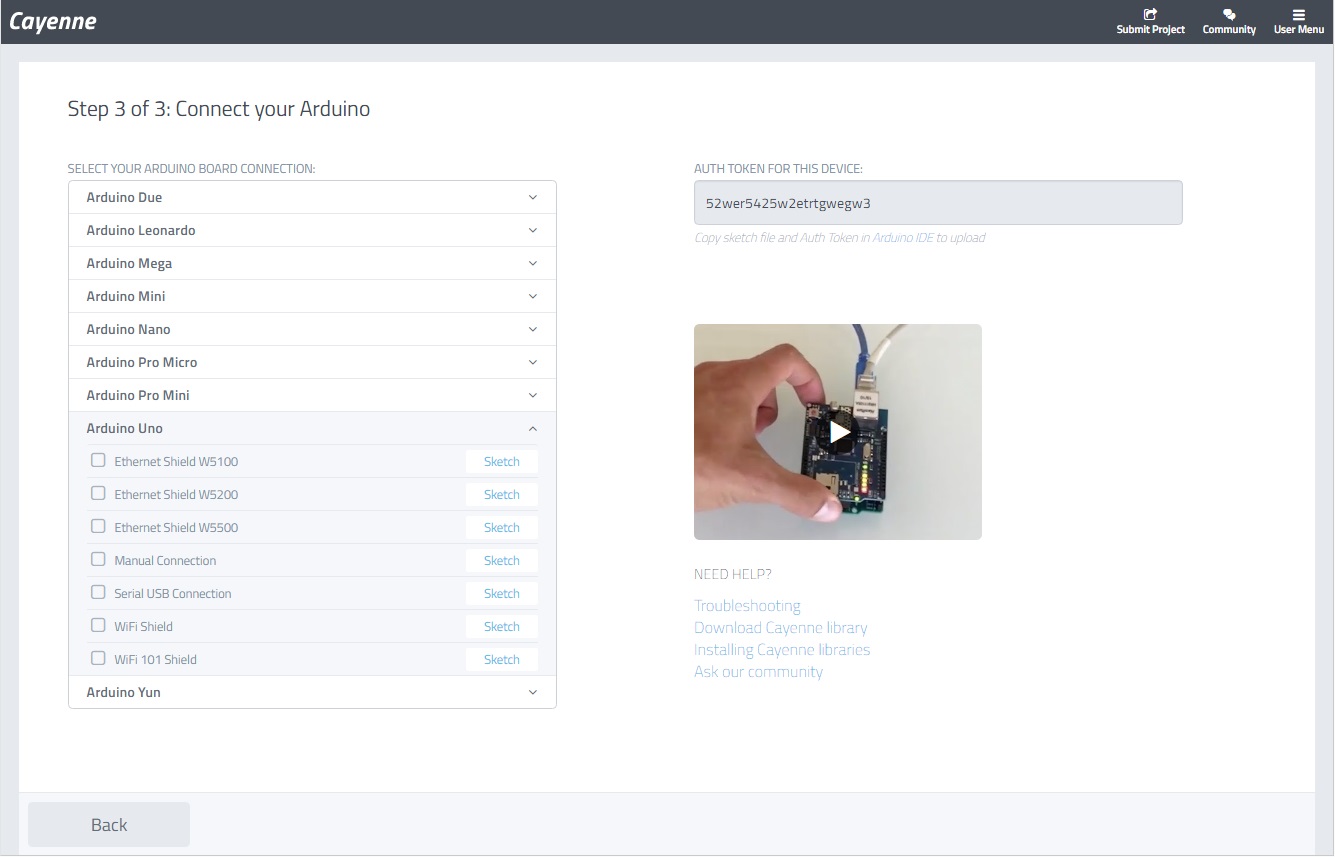The image size is (1335, 857).
Task: Click the Arduino Pro Micro row label
Action: click(142, 362)
